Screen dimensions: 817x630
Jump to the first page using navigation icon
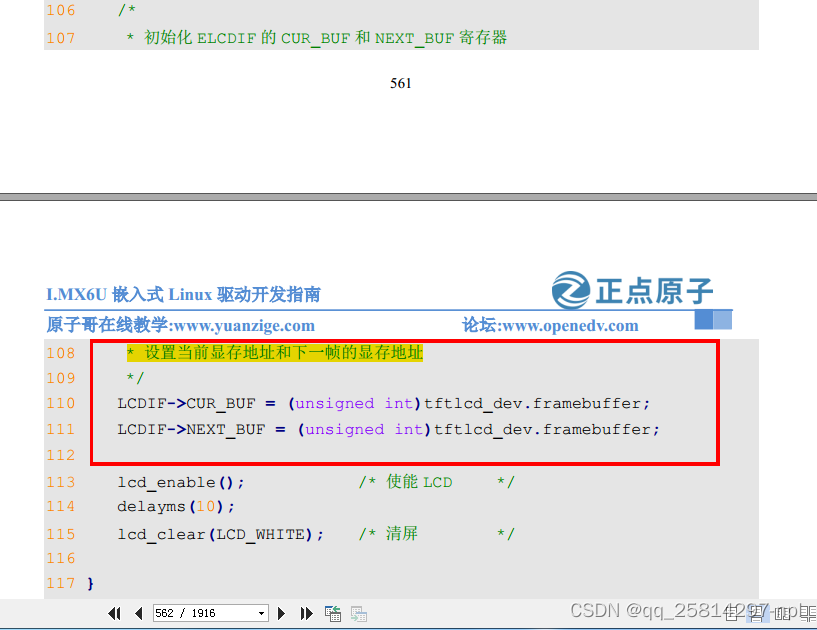[115, 613]
